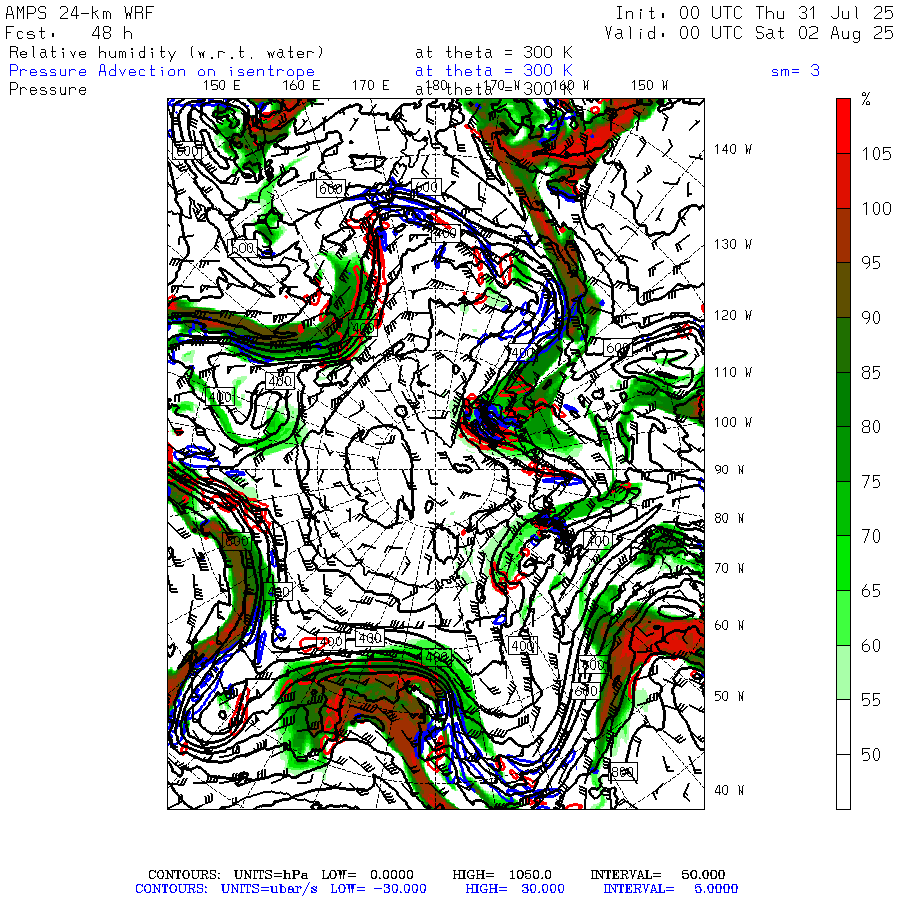Image resolution: width=900 pixels, height=900 pixels.
Task: Click the blue 'UNITS=ubar/s' contour text
Action: pos(269,889)
